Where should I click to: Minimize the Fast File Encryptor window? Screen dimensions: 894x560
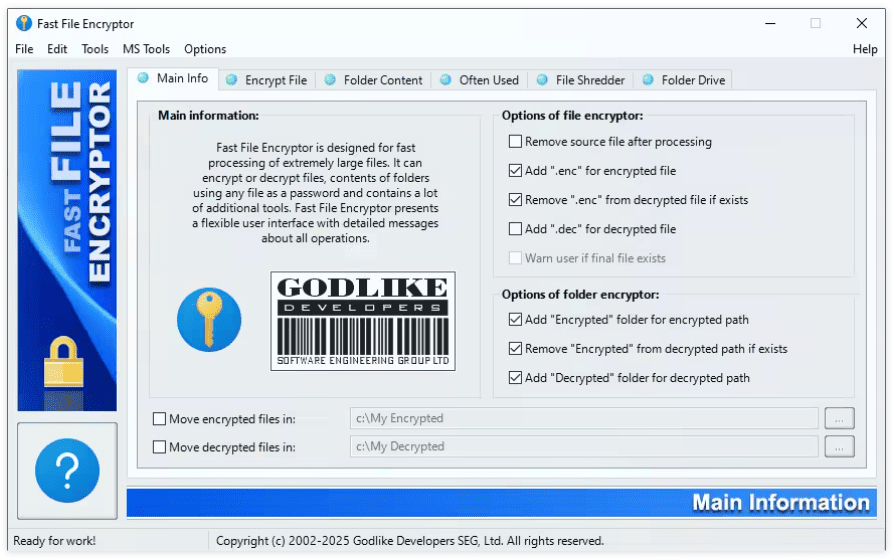tap(770, 23)
